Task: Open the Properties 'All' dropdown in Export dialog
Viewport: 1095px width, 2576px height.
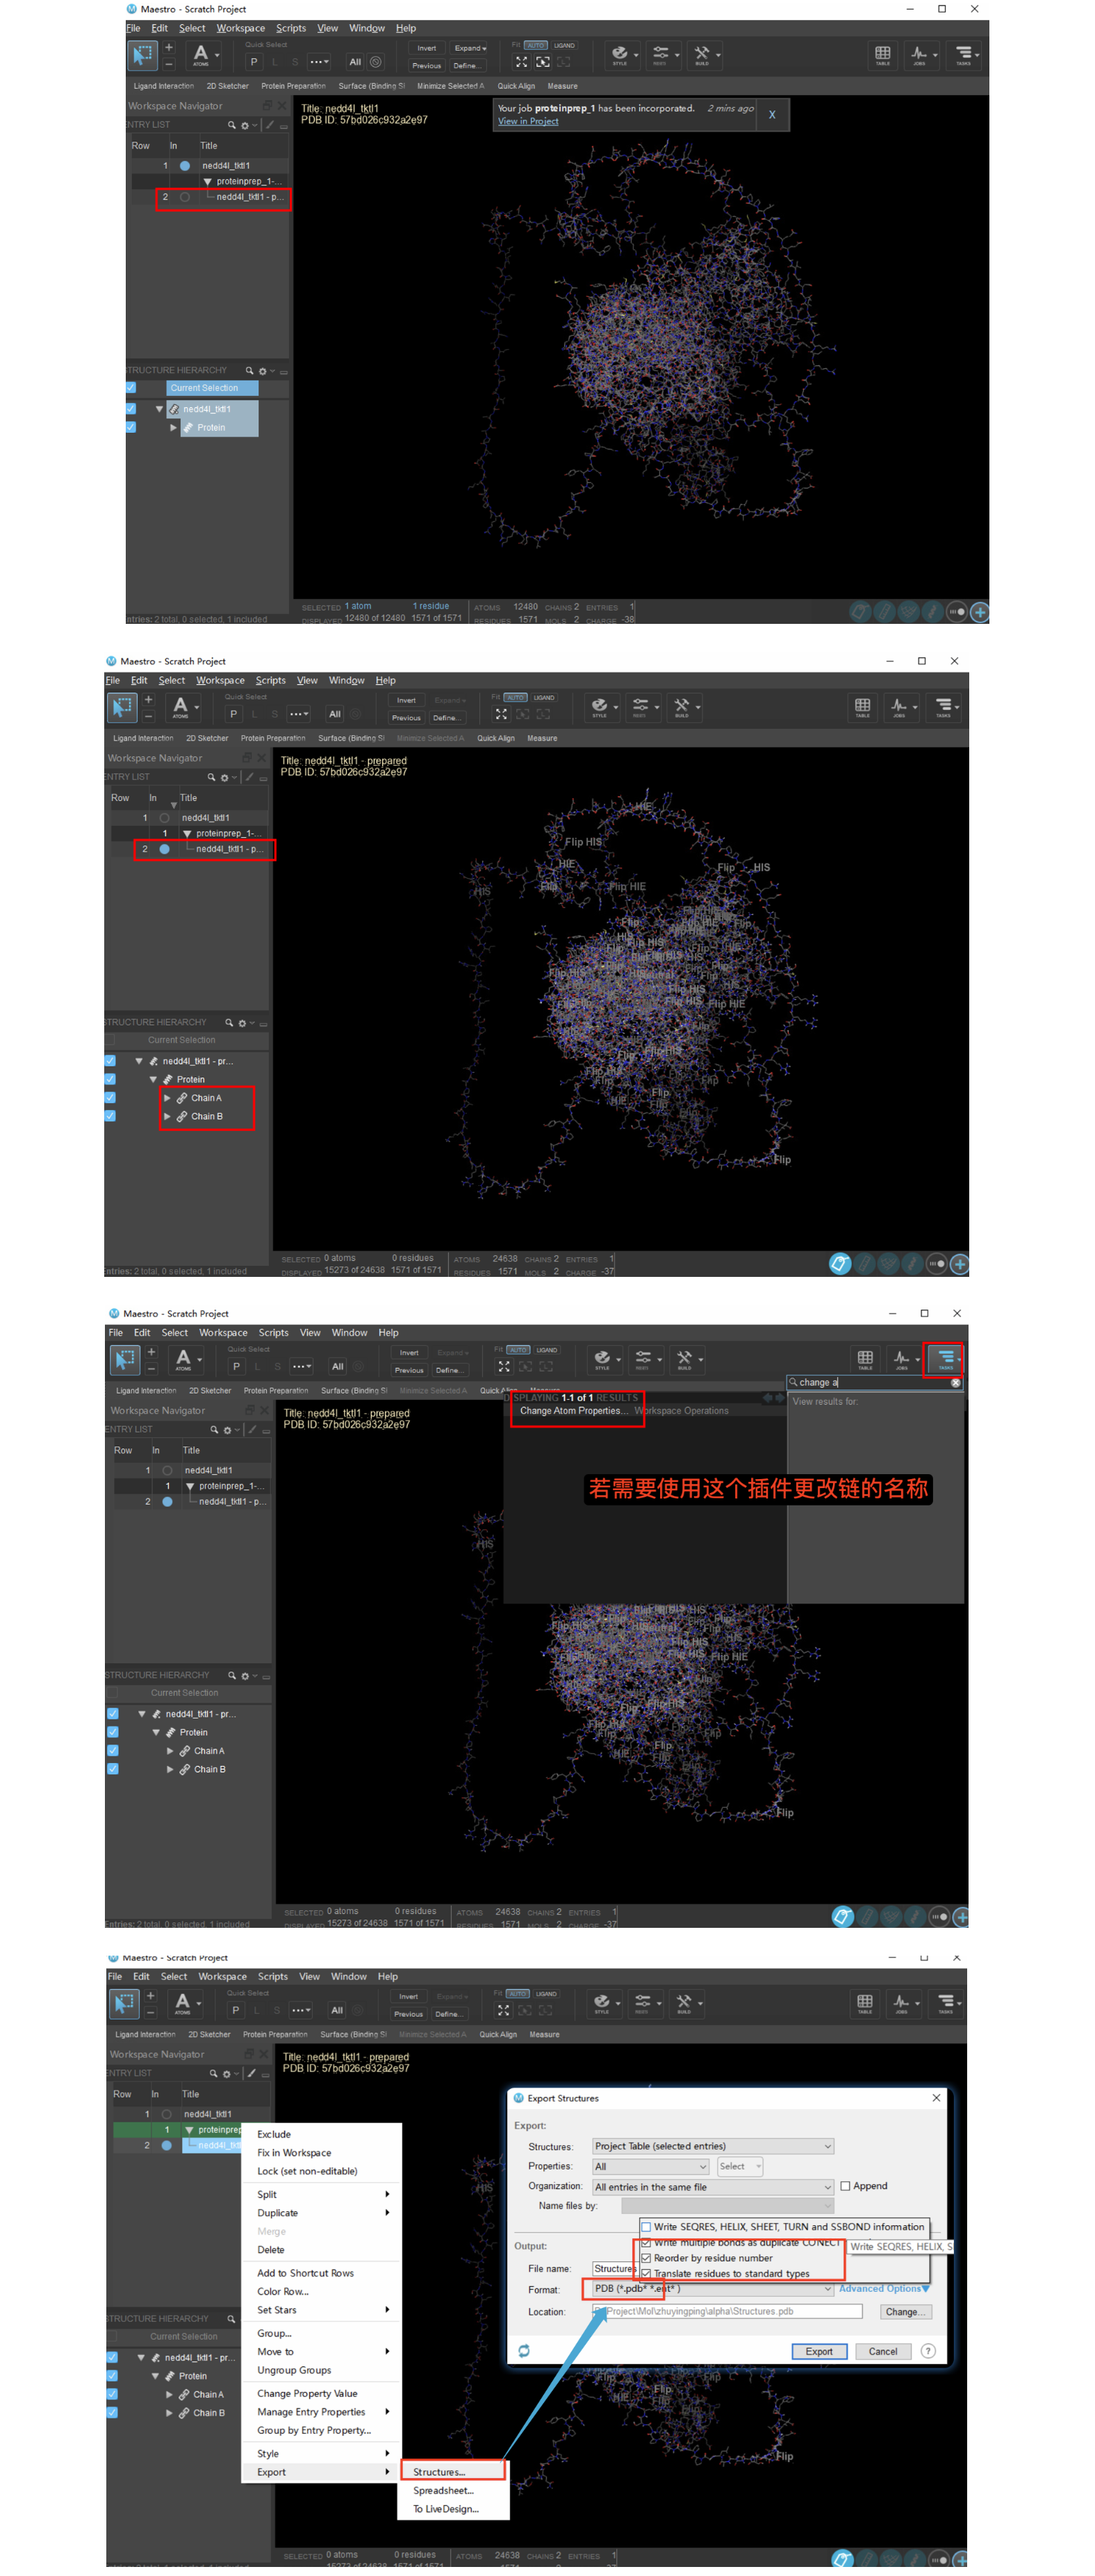Action: click(x=650, y=2166)
